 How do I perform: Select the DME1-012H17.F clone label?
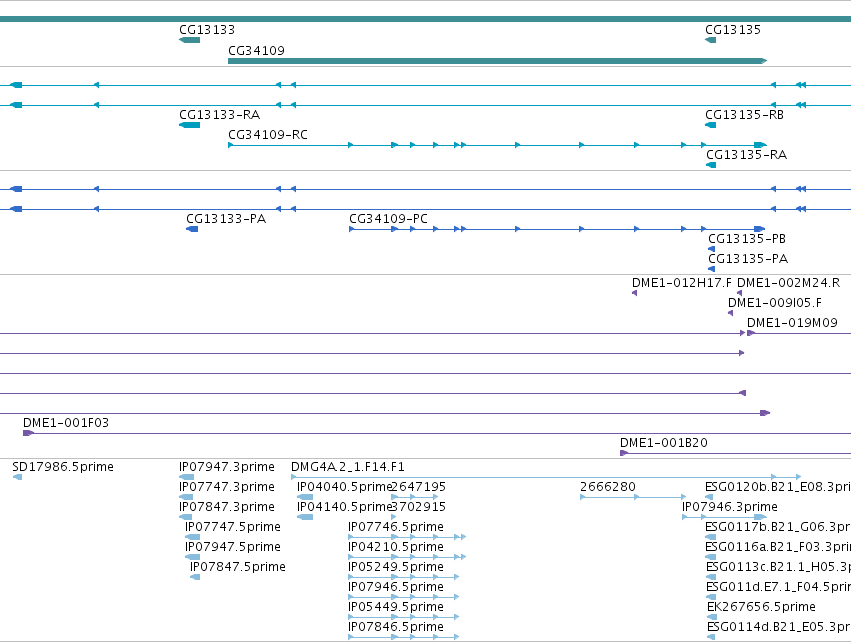(682, 283)
